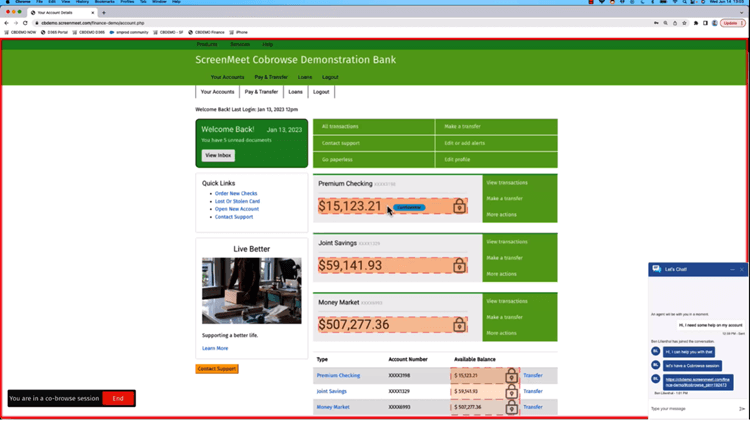
Task: Expand the Chrome tab search chevron
Action: coord(741,13)
